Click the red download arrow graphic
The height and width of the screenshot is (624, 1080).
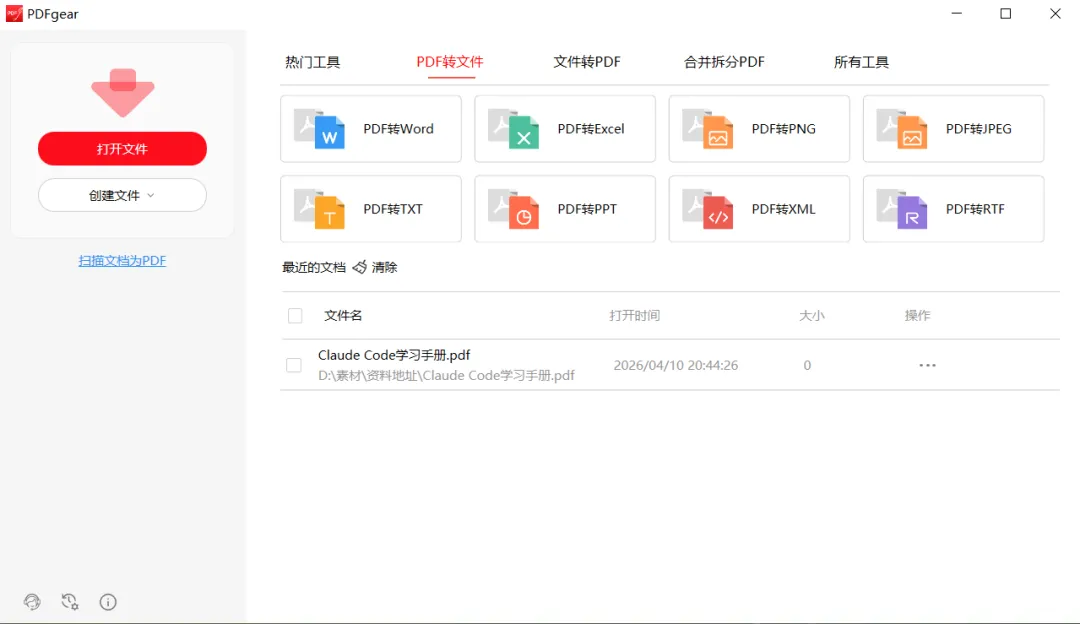(x=123, y=92)
